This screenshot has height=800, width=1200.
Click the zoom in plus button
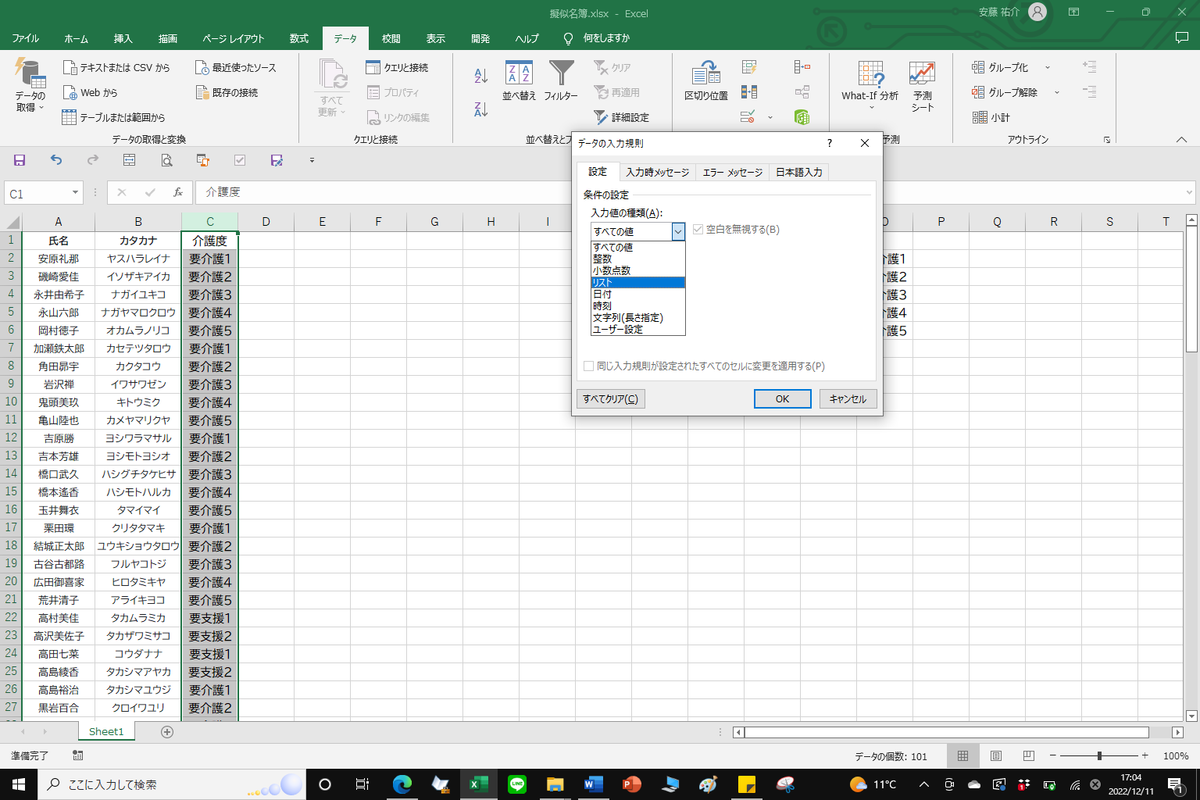point(1147,757)
